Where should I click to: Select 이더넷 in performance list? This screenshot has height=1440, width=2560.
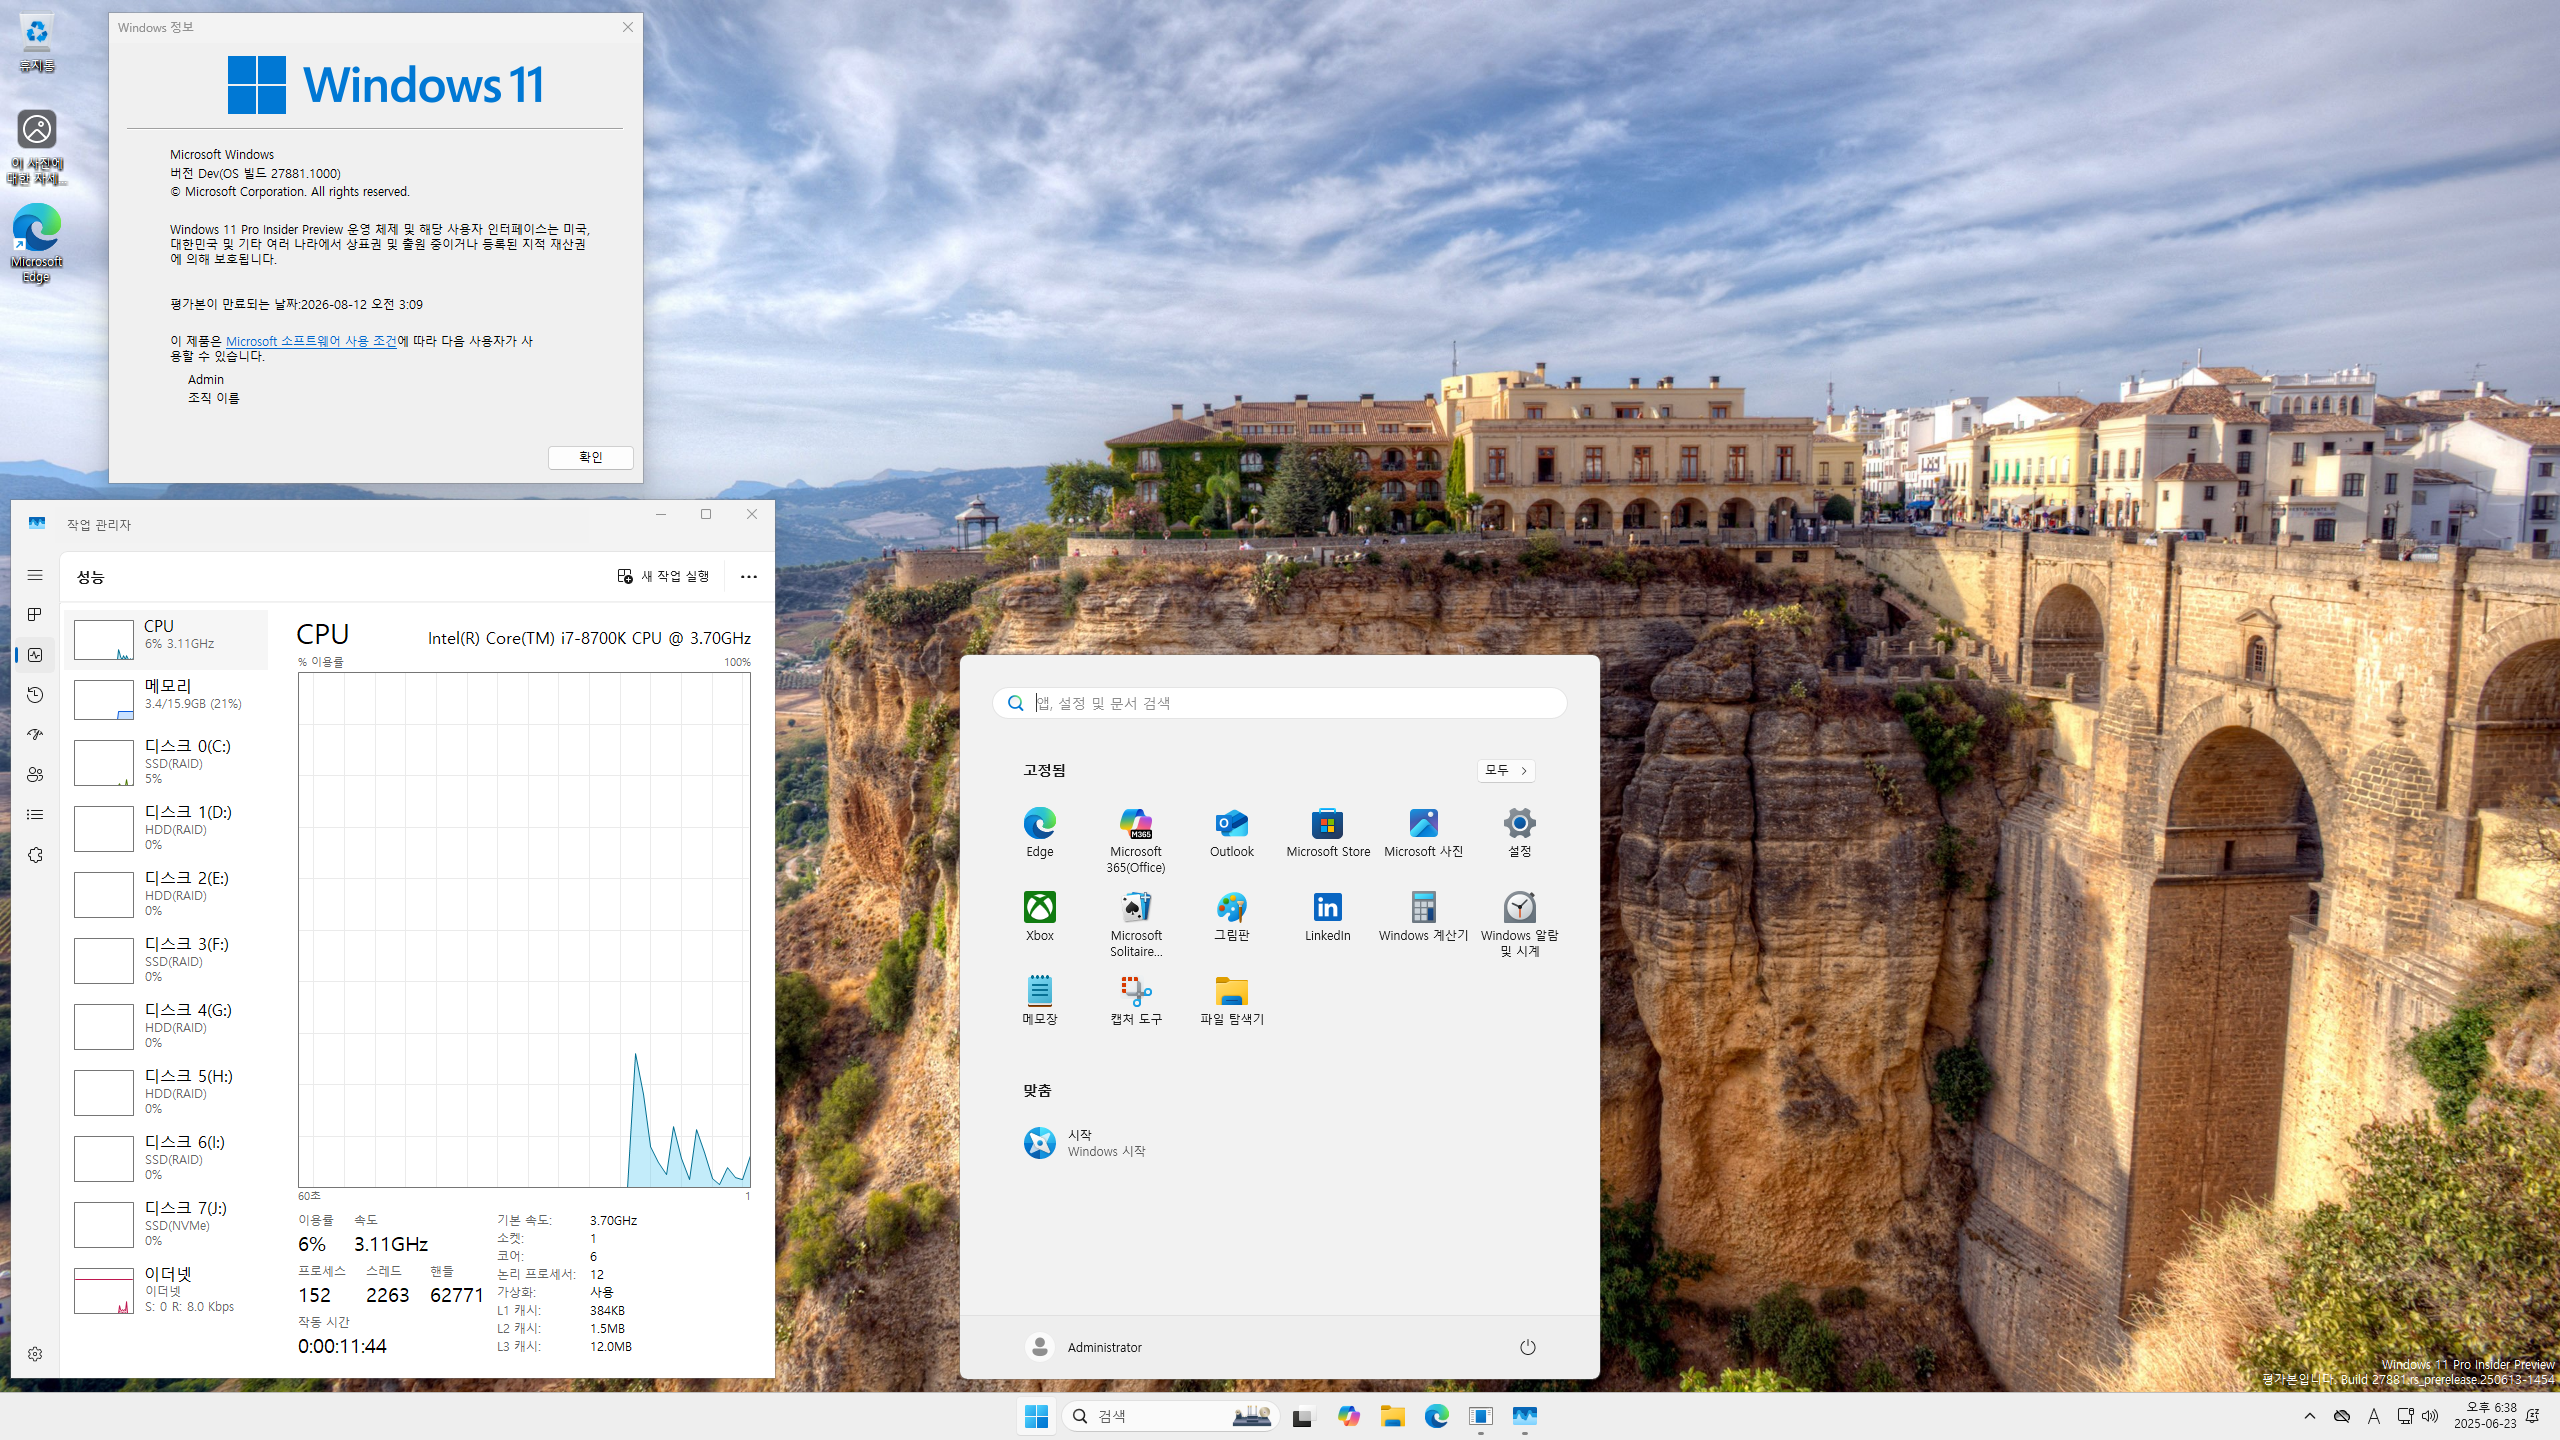(167, 1288)
